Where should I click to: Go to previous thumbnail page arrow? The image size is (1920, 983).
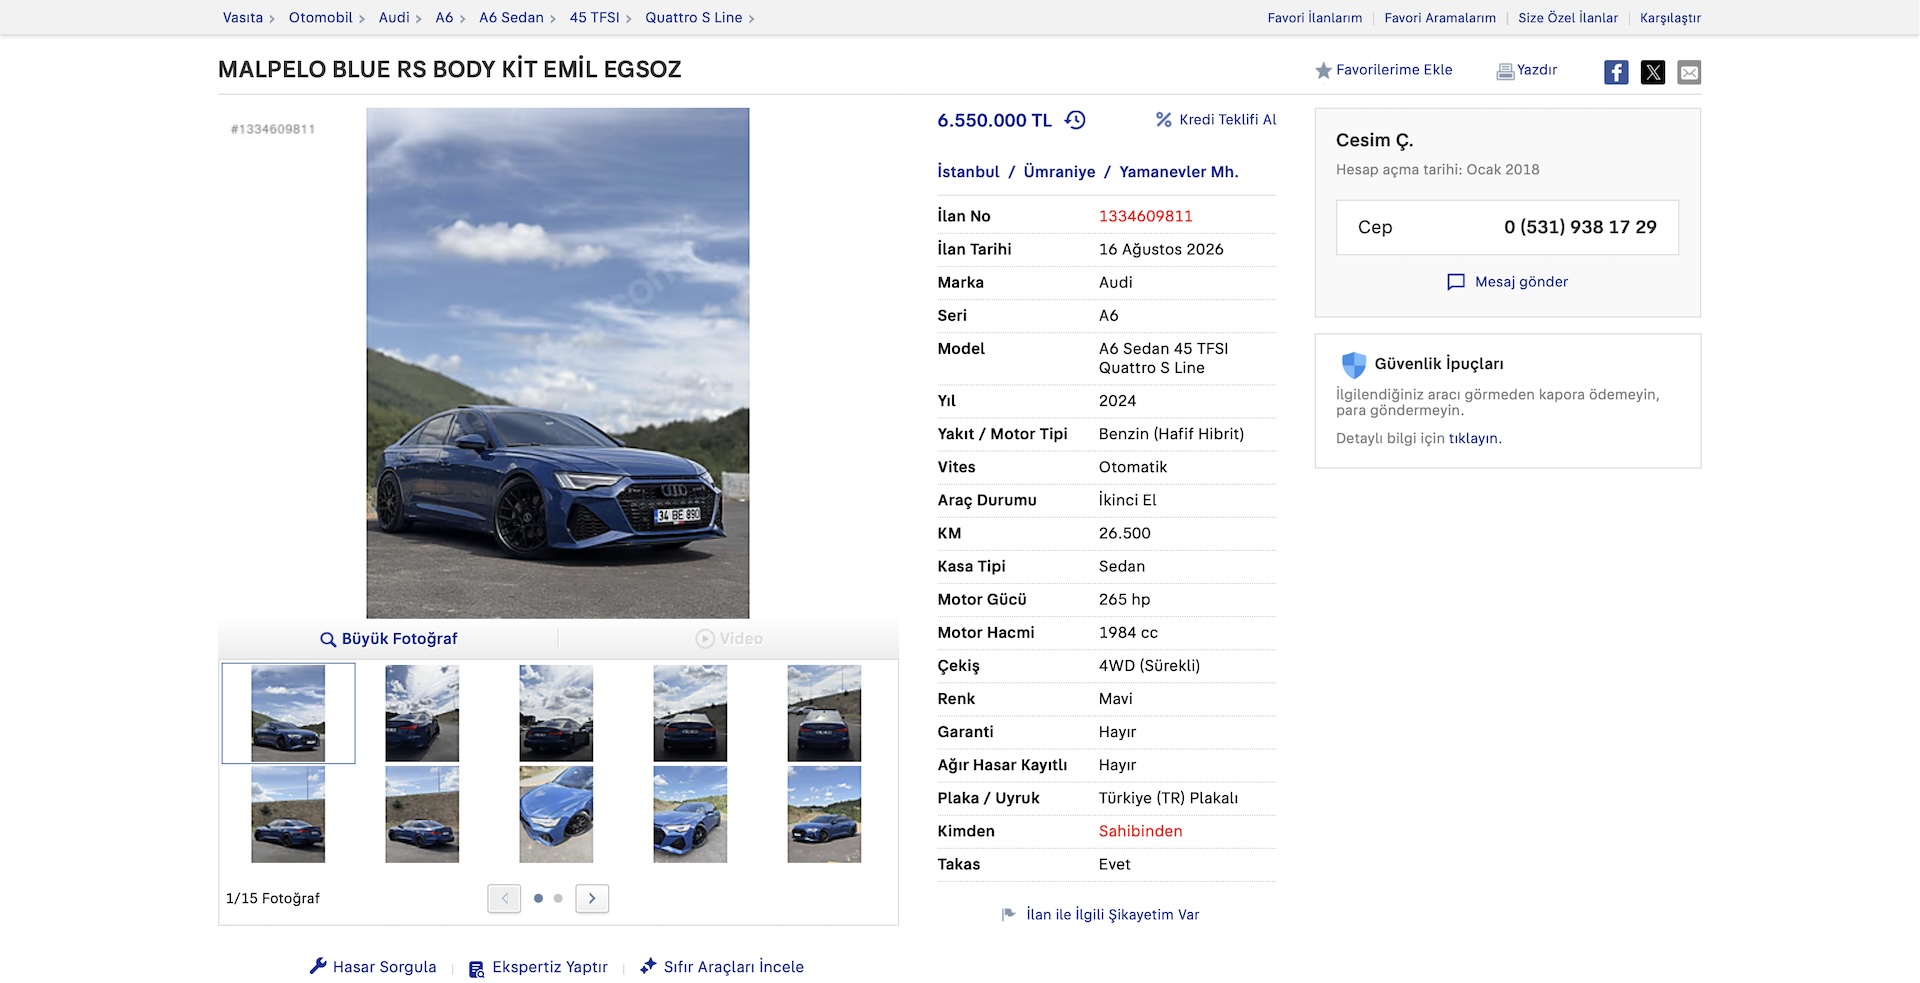coord(504,898)
